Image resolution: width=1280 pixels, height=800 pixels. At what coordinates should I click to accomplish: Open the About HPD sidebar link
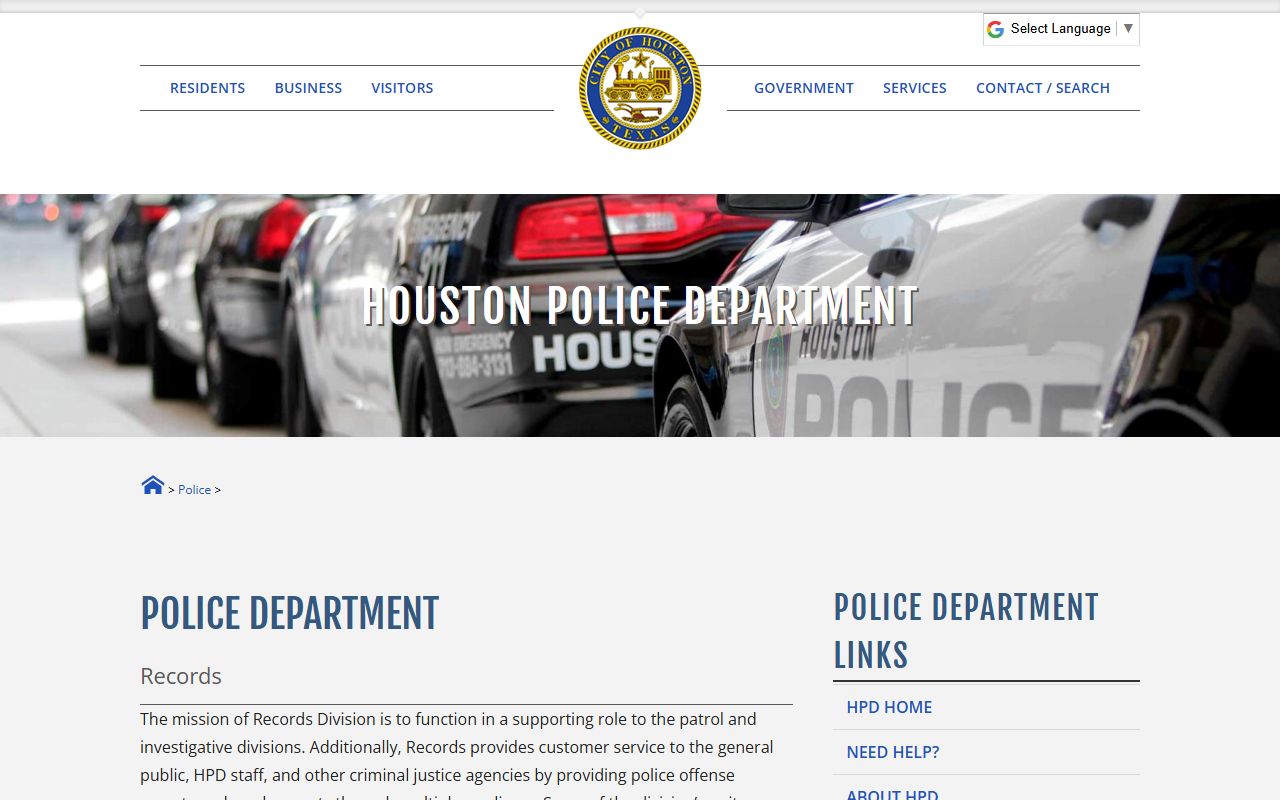click(892, 794)
